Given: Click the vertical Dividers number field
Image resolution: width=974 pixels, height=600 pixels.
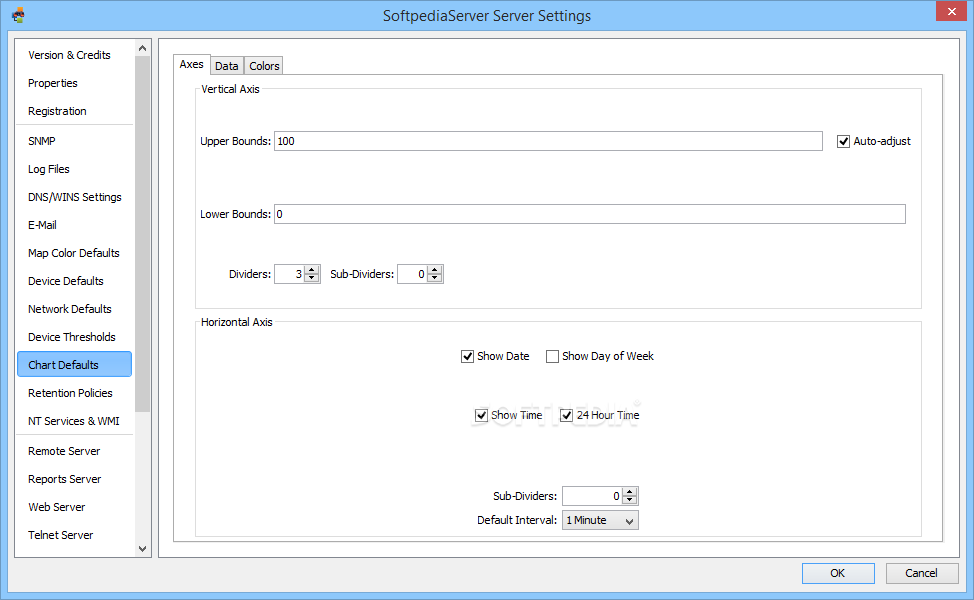Looking at the screenshot, I should (x=289, y=274).
